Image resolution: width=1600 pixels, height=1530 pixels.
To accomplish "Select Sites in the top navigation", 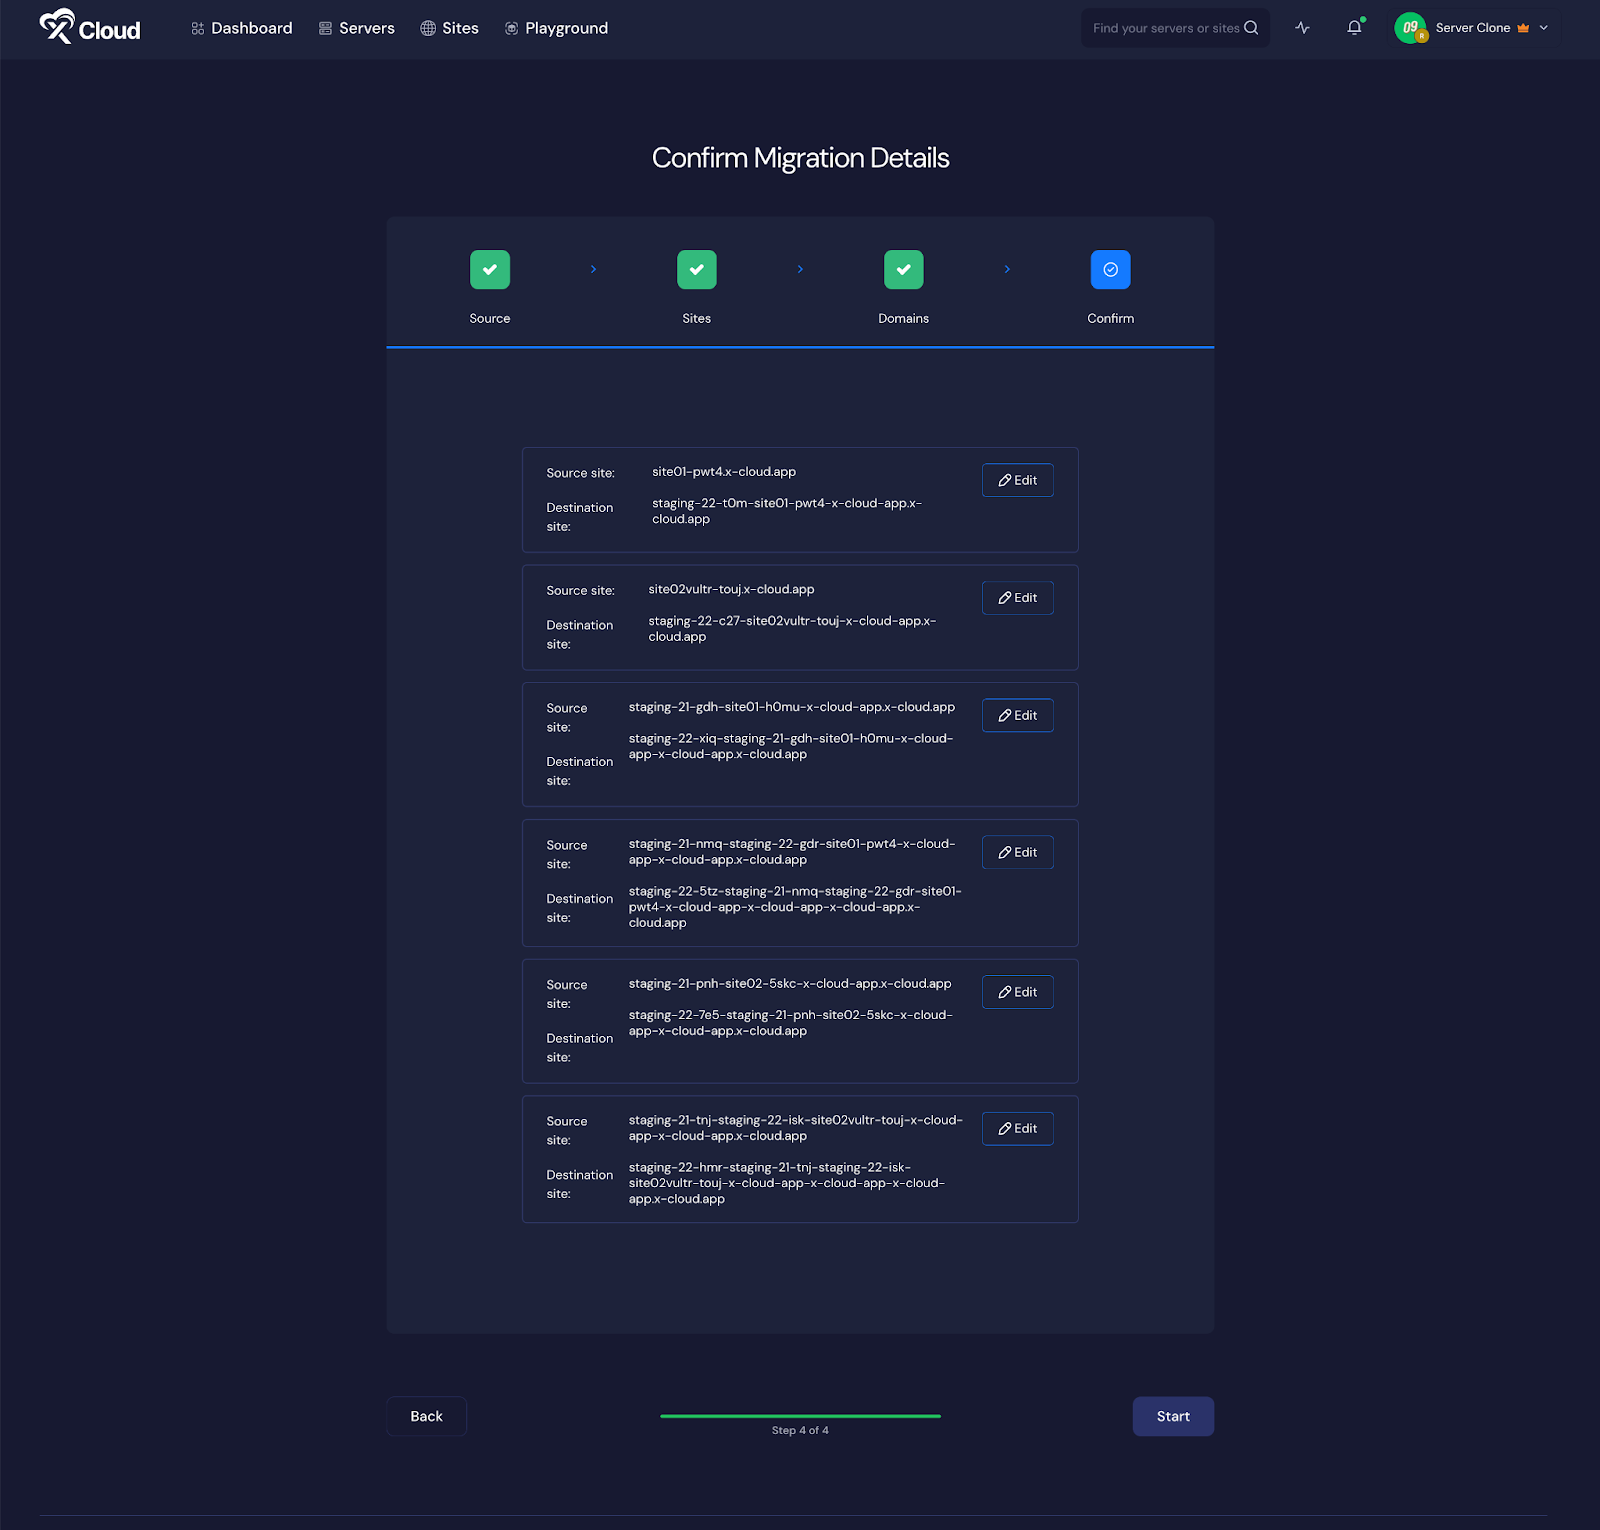I will point(459,27).
